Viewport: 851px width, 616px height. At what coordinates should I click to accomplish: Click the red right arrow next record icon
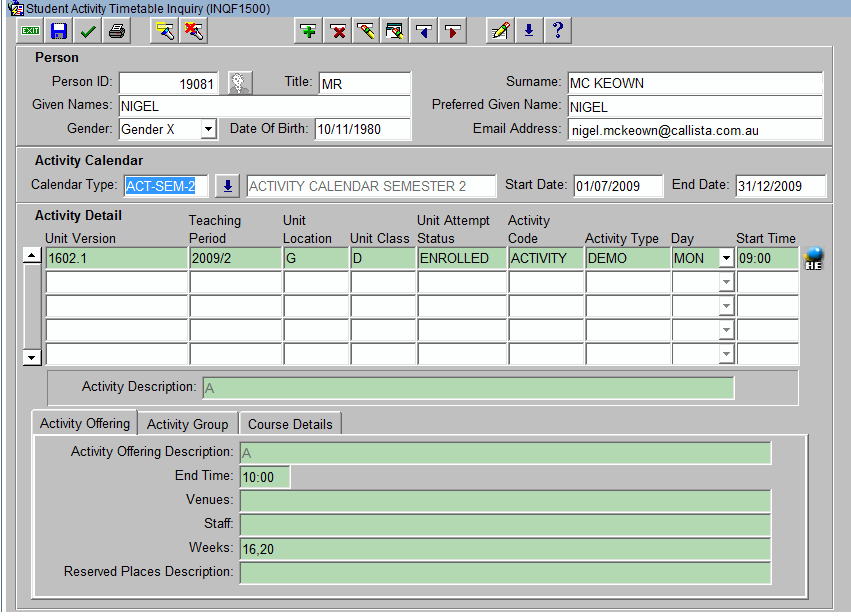(453, 31)
